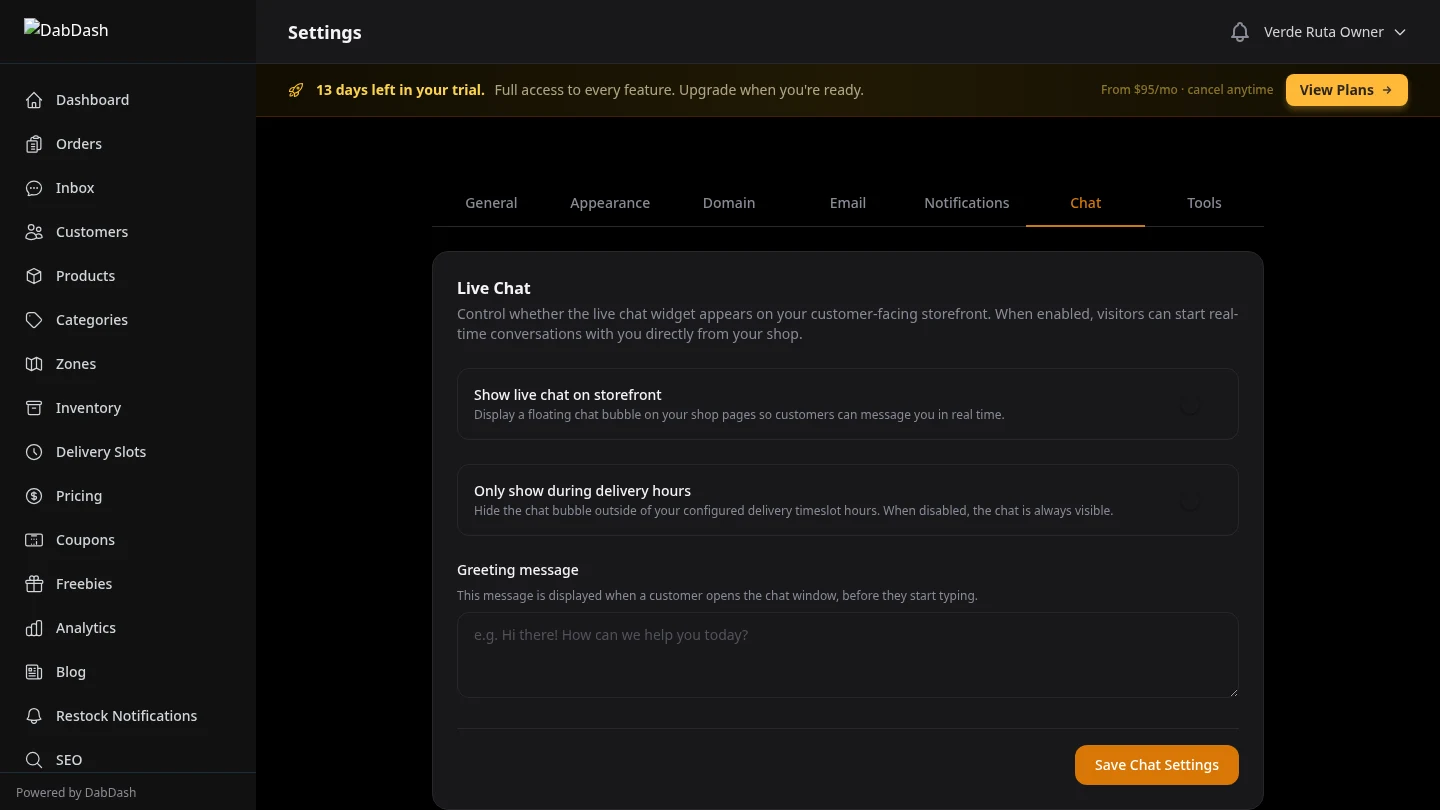Click the Restock Notifications bell icon

click(x=34, y=716)
